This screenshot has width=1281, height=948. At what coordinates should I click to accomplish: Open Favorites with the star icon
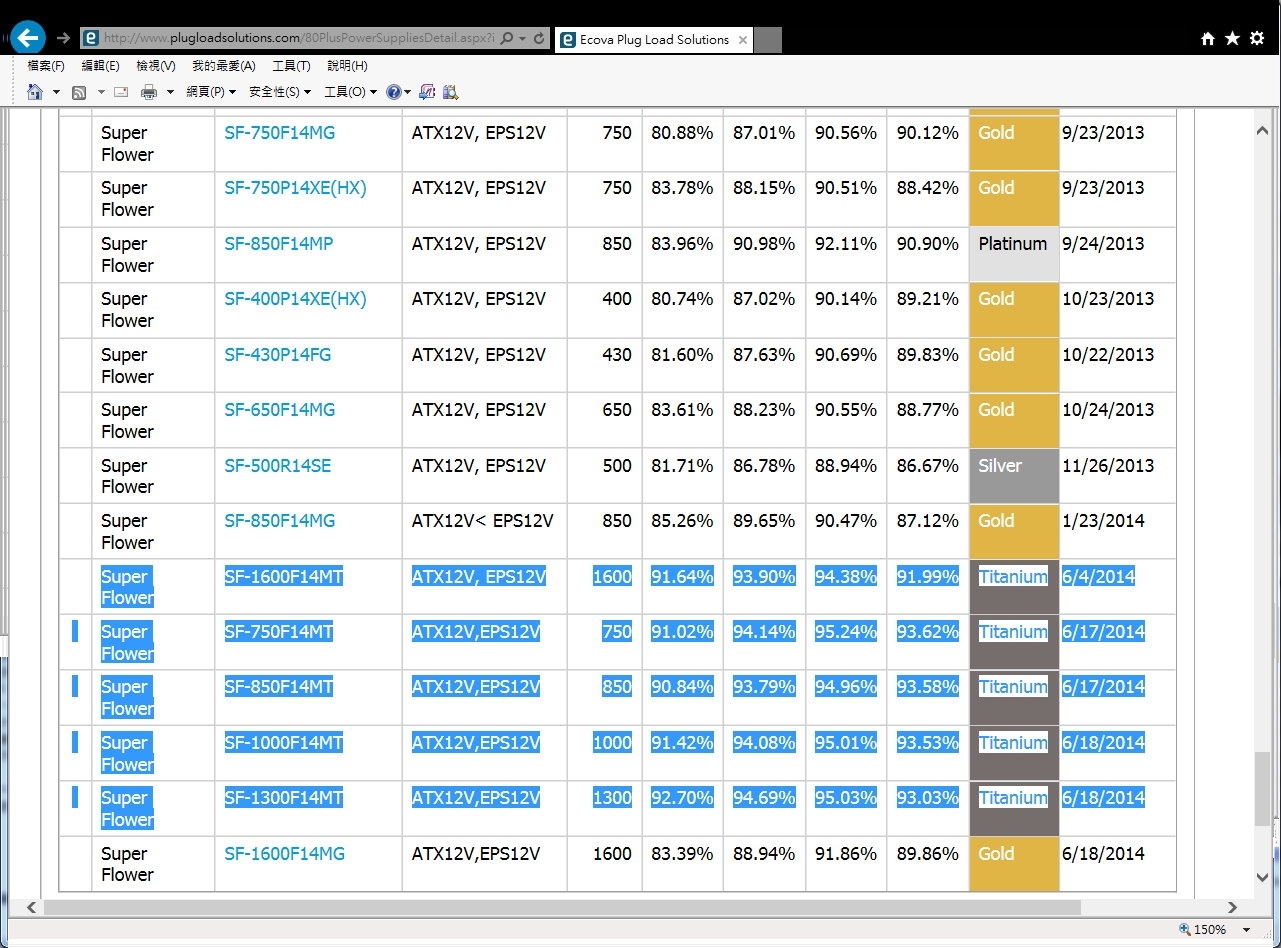(1232, 38)
